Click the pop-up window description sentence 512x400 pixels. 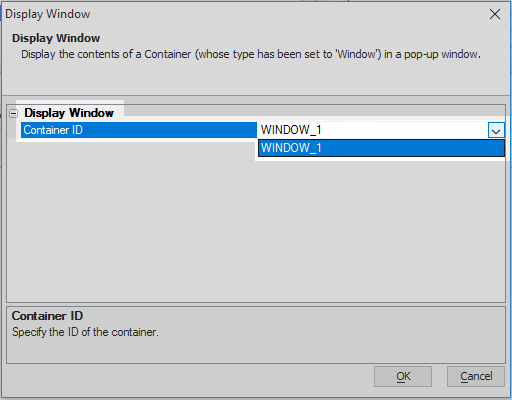pos(251,54)
